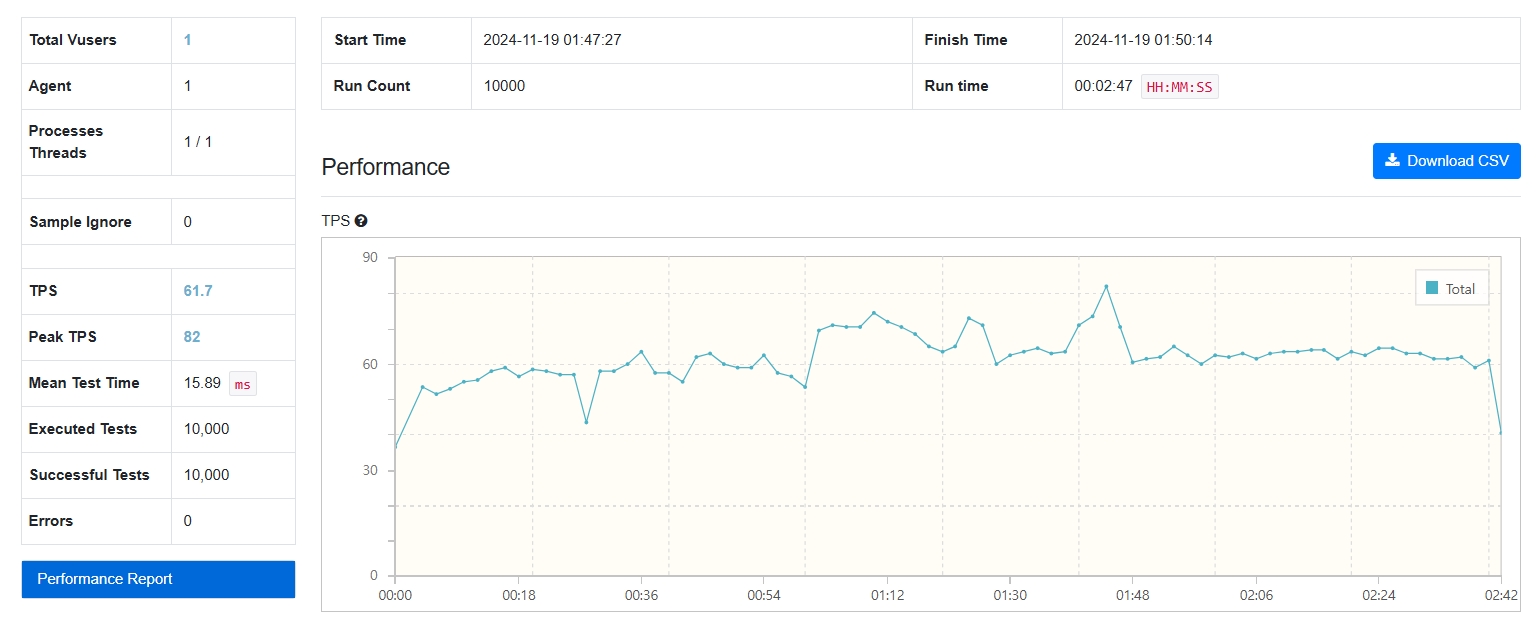This screenshot has width=1537, height=631.
Task: Click the final lowest data point at chart end
Action: pyautogui.click(x=1501, y=432)
